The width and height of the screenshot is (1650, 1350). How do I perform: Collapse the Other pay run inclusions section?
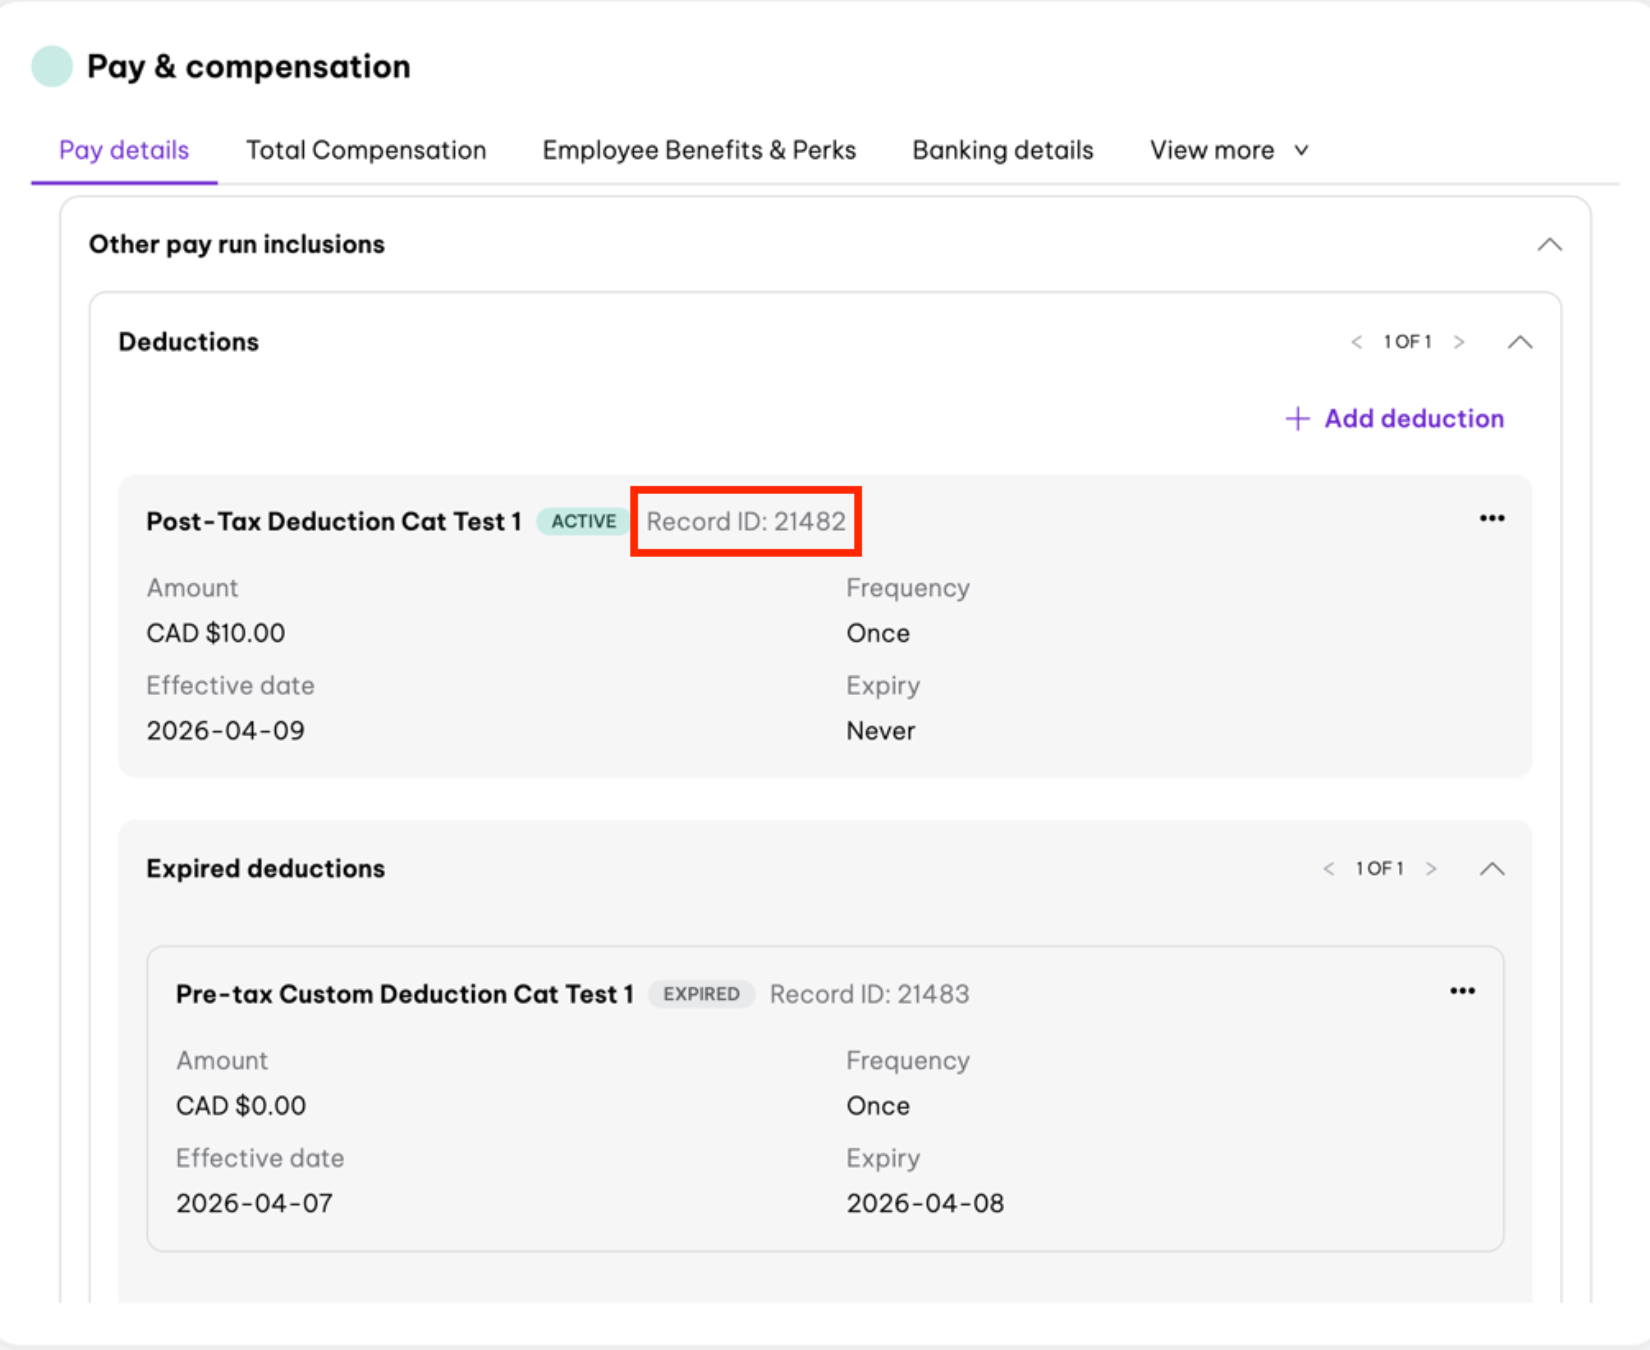click(x=1549, y=245)
